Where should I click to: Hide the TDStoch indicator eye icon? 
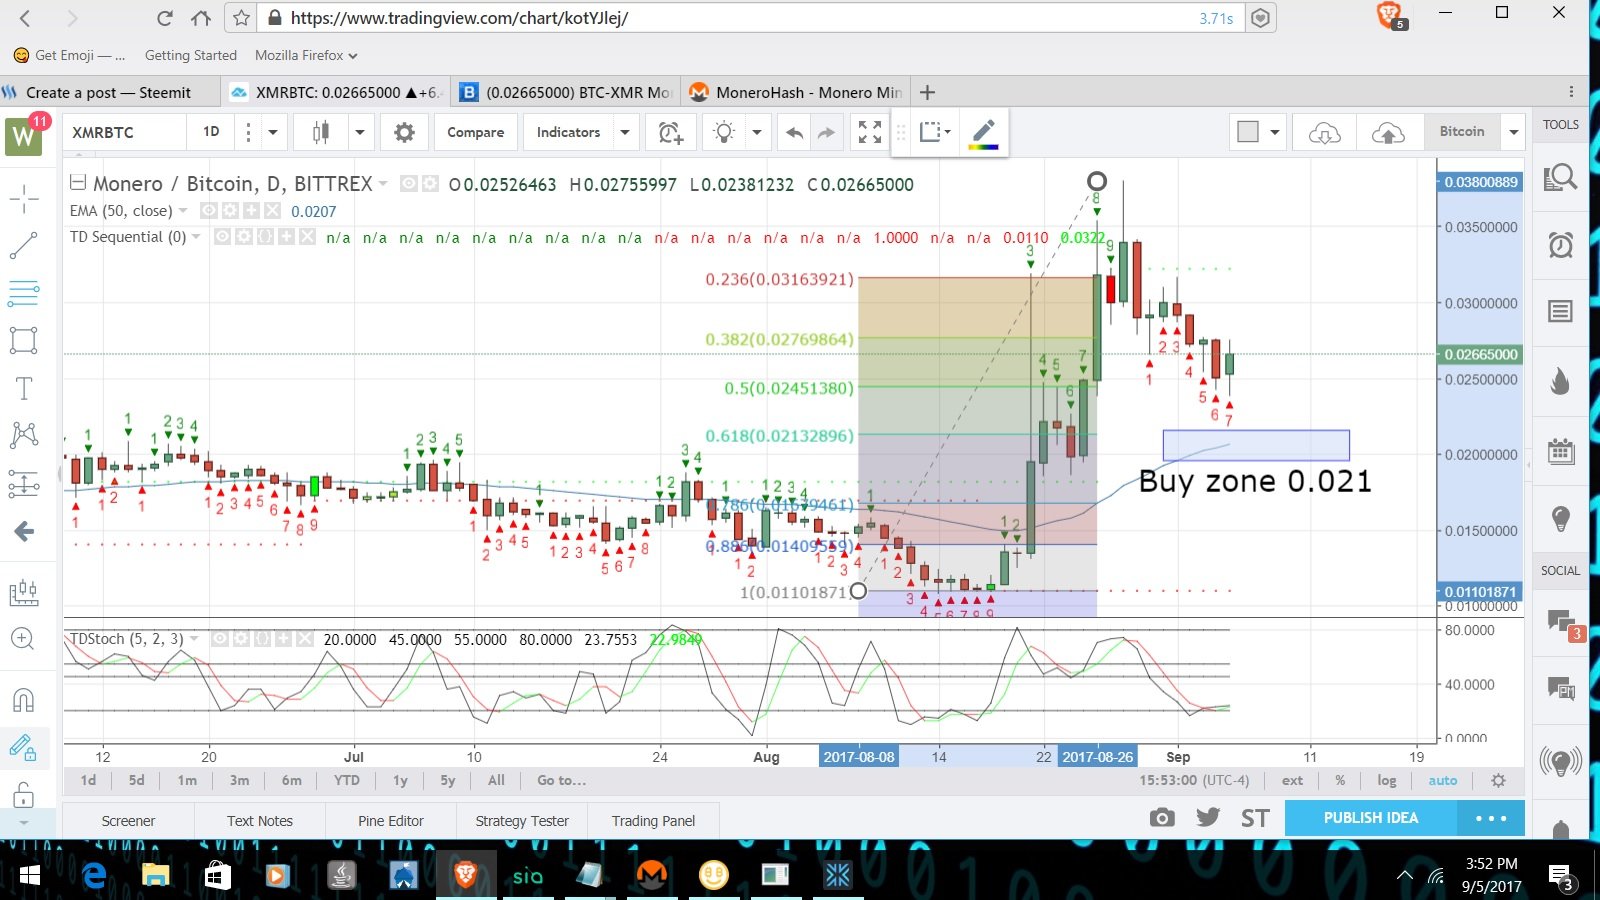click(220, 639)
